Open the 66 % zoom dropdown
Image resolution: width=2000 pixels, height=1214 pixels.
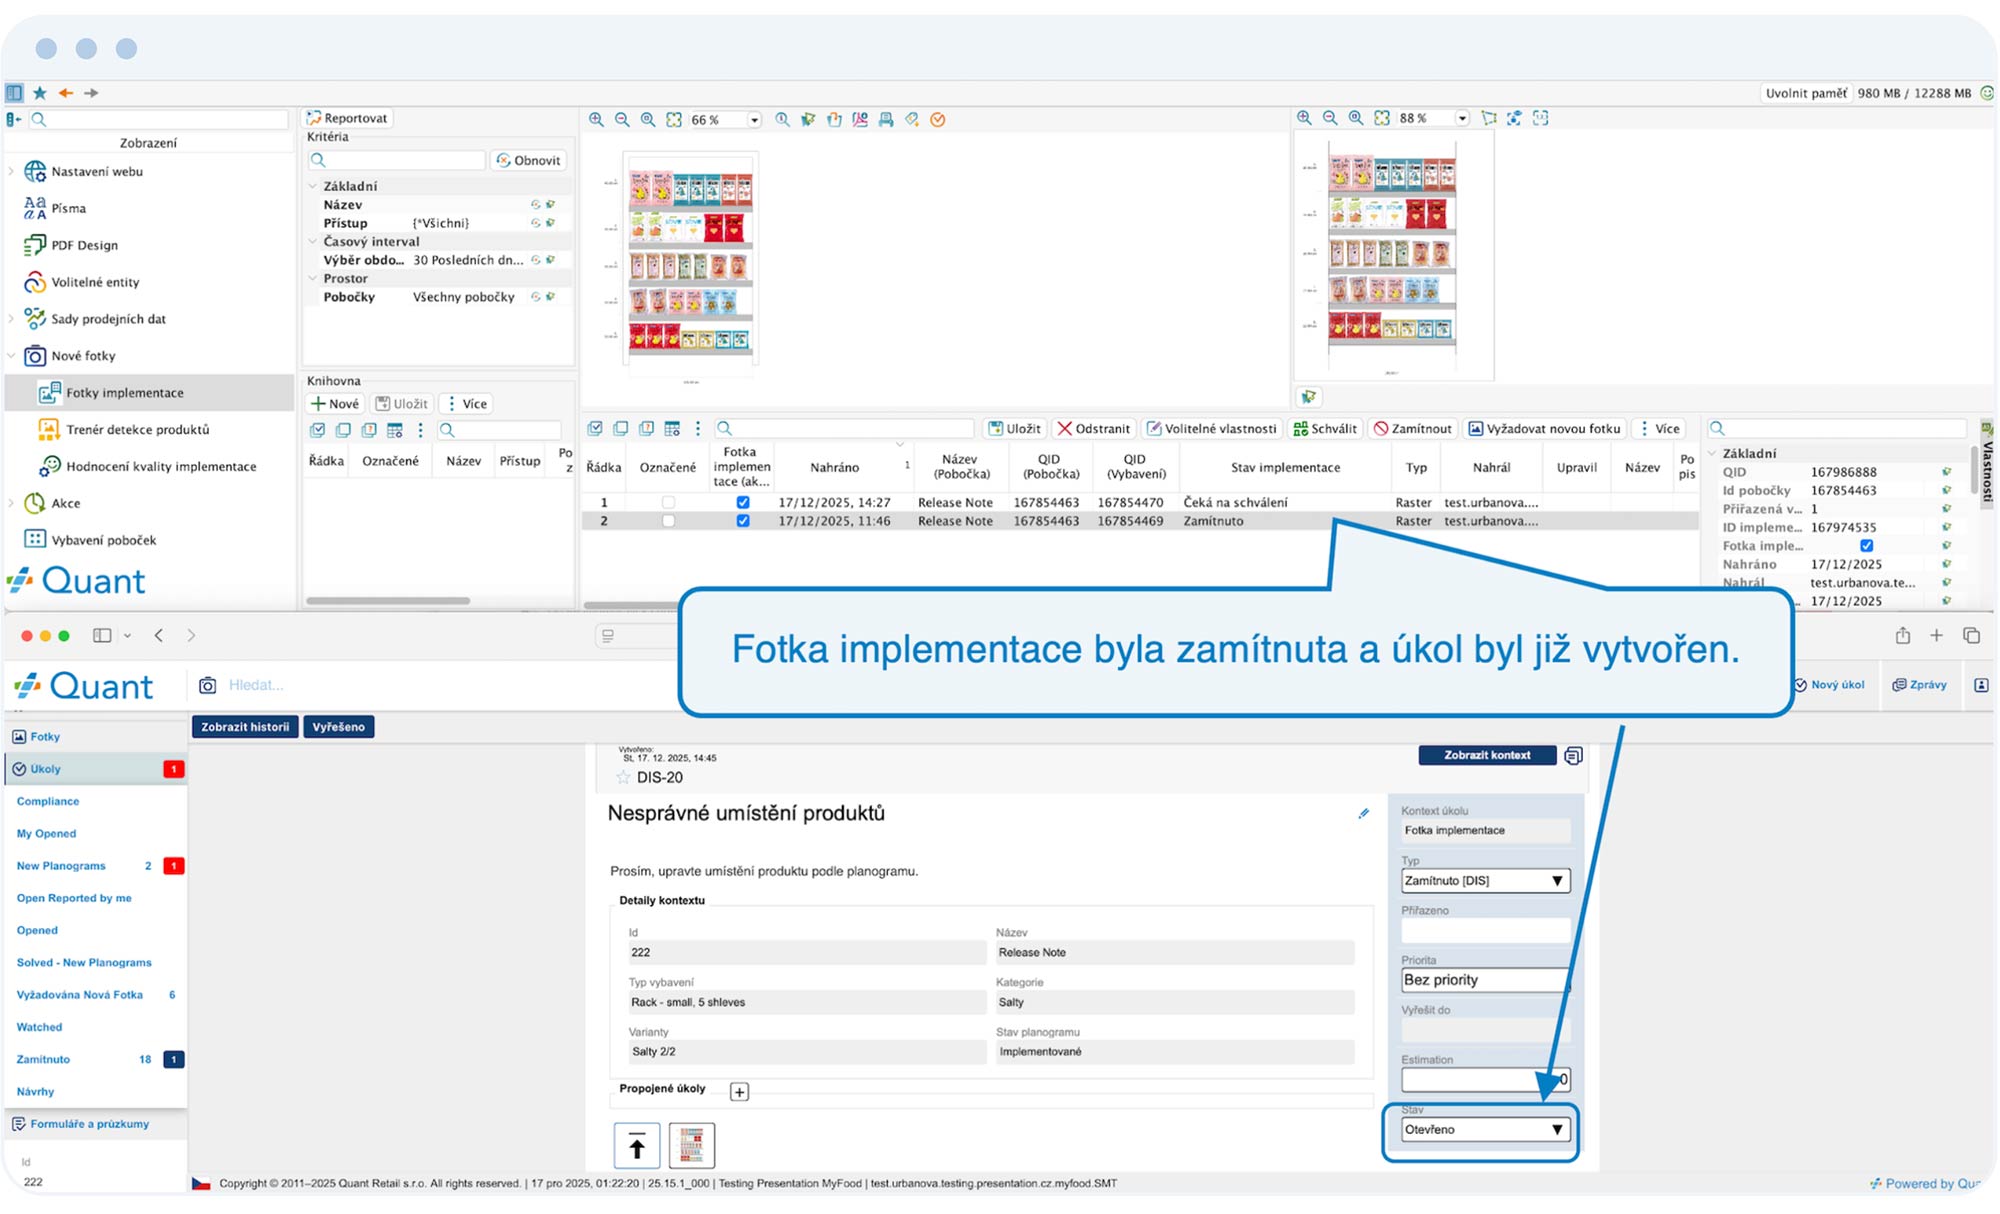(x=755, y=120)
